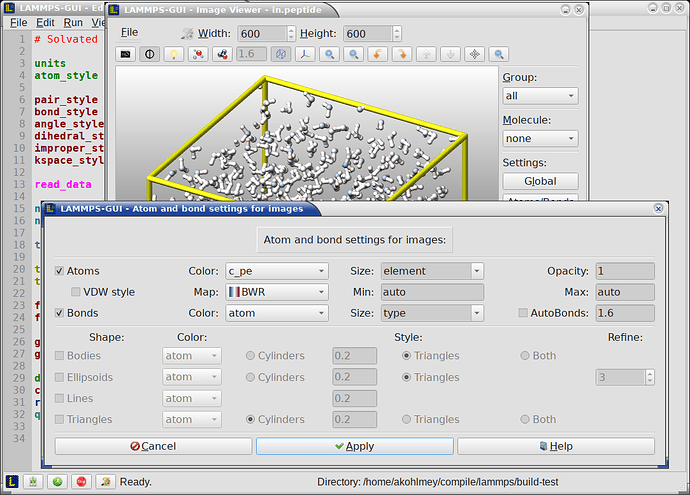690x495 pixels.
Task: Select Triangles radio in the Ellipsoids row
Action: [407, 377]
